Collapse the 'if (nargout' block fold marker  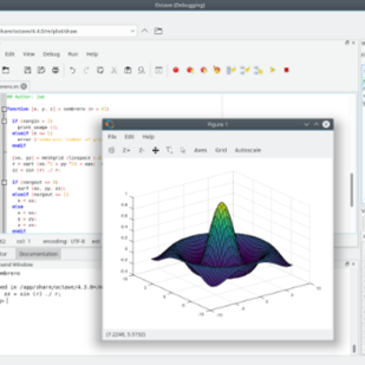click(x=4, y=182)
